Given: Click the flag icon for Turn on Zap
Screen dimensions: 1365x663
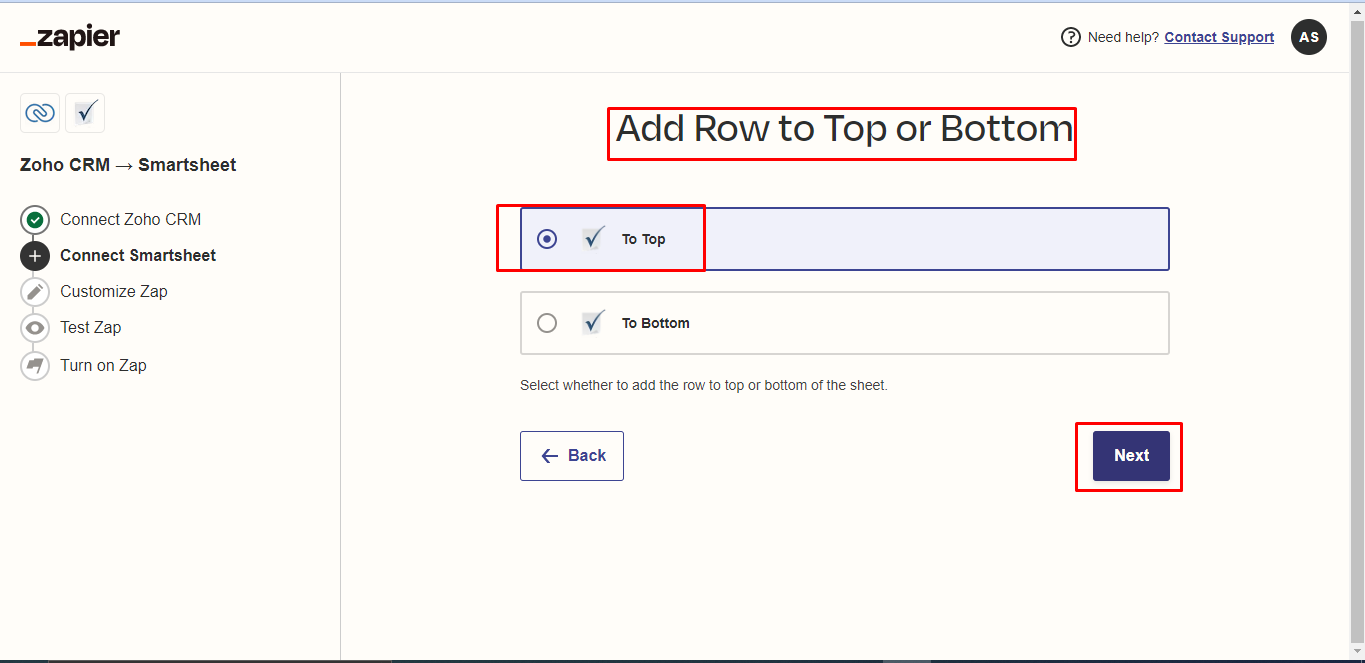Looking at the screenshot, I should coord(35,365).
